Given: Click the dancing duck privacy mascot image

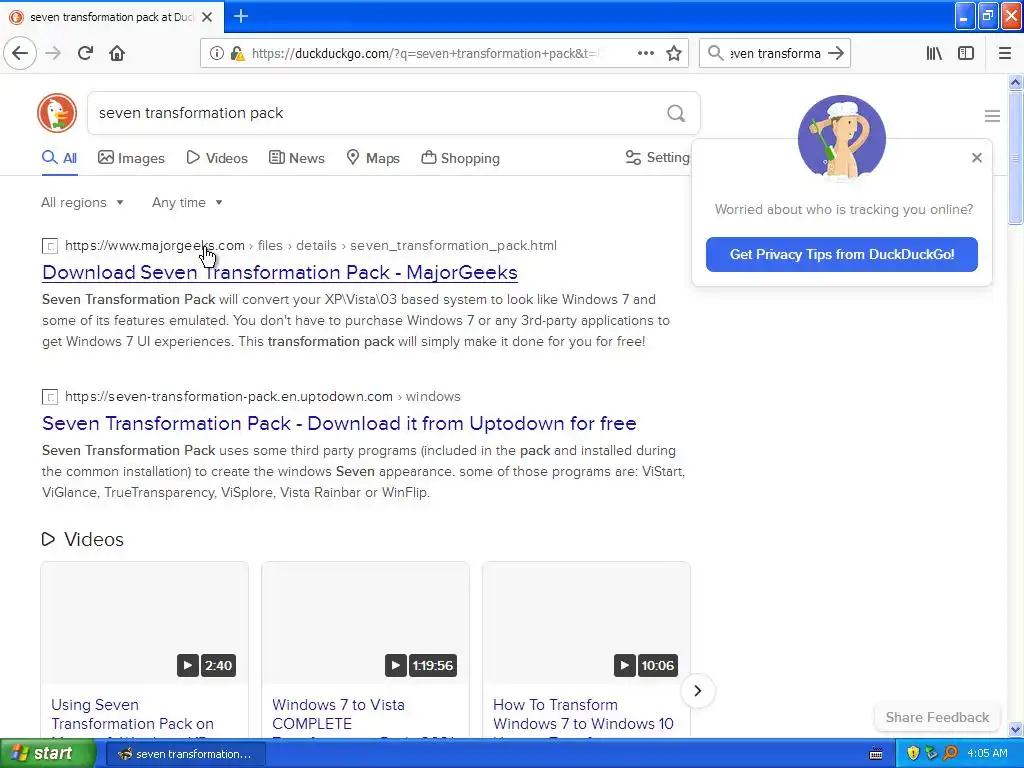Looking at the screenshot, I should [841, 138].
